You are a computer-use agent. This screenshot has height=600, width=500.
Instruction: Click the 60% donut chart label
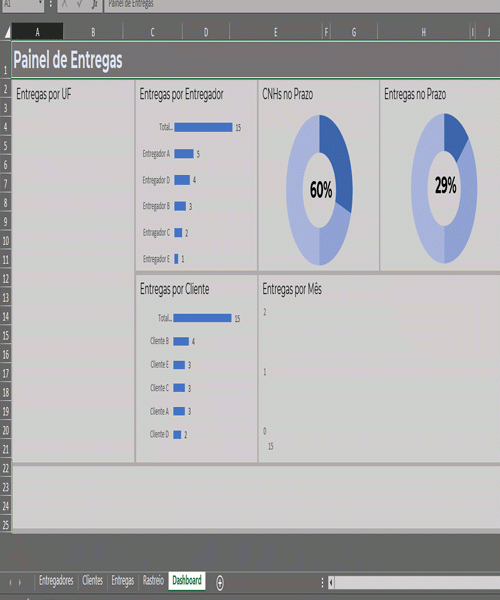point(321,190)
